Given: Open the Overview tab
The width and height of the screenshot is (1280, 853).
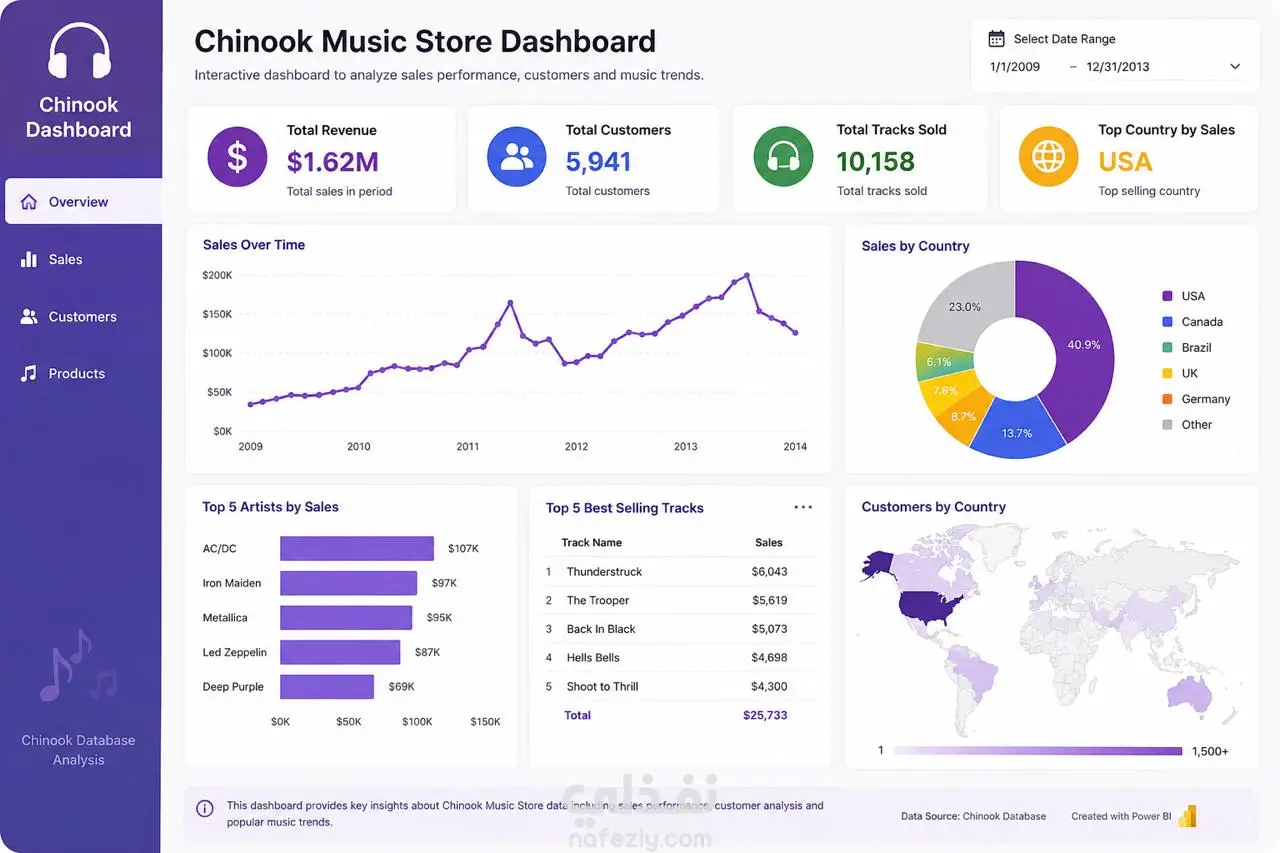Looking at the screenshot, I should [81, 201].
